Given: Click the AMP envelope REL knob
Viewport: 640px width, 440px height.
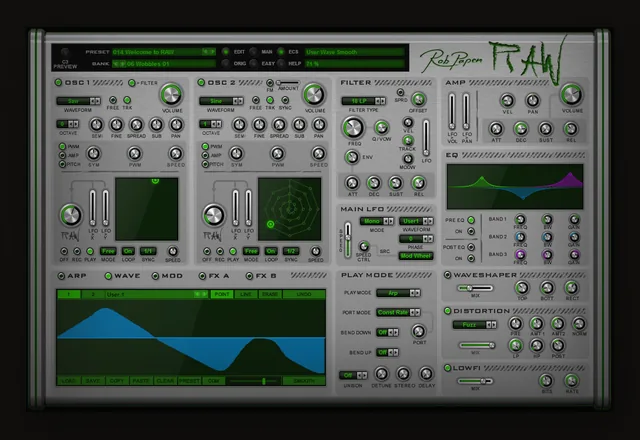Looking at the screenshot, I should click(x=571, y=129).
